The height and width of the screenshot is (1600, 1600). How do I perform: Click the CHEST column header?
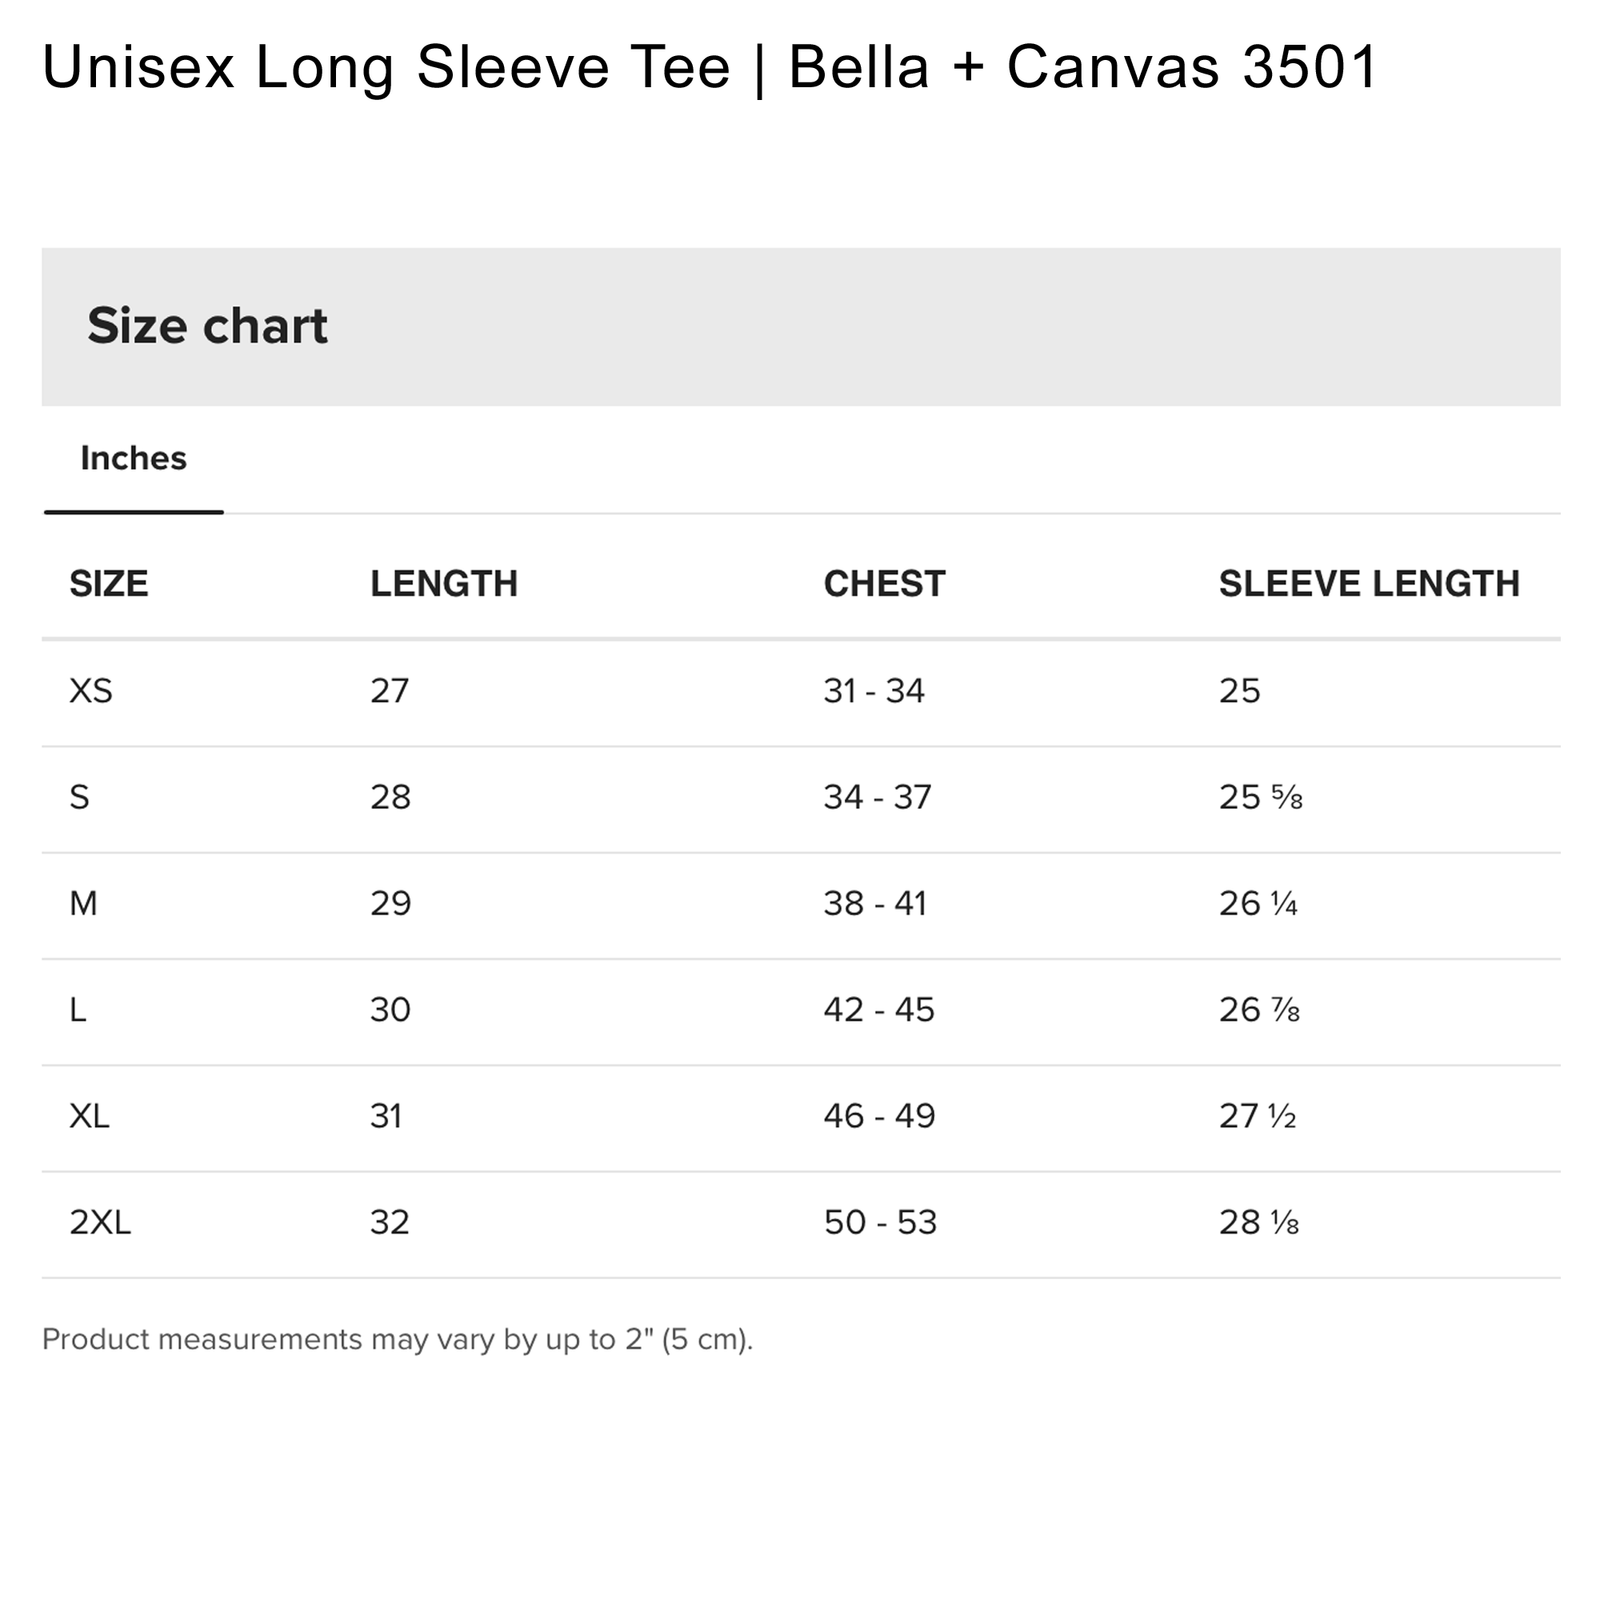(884, 584)
